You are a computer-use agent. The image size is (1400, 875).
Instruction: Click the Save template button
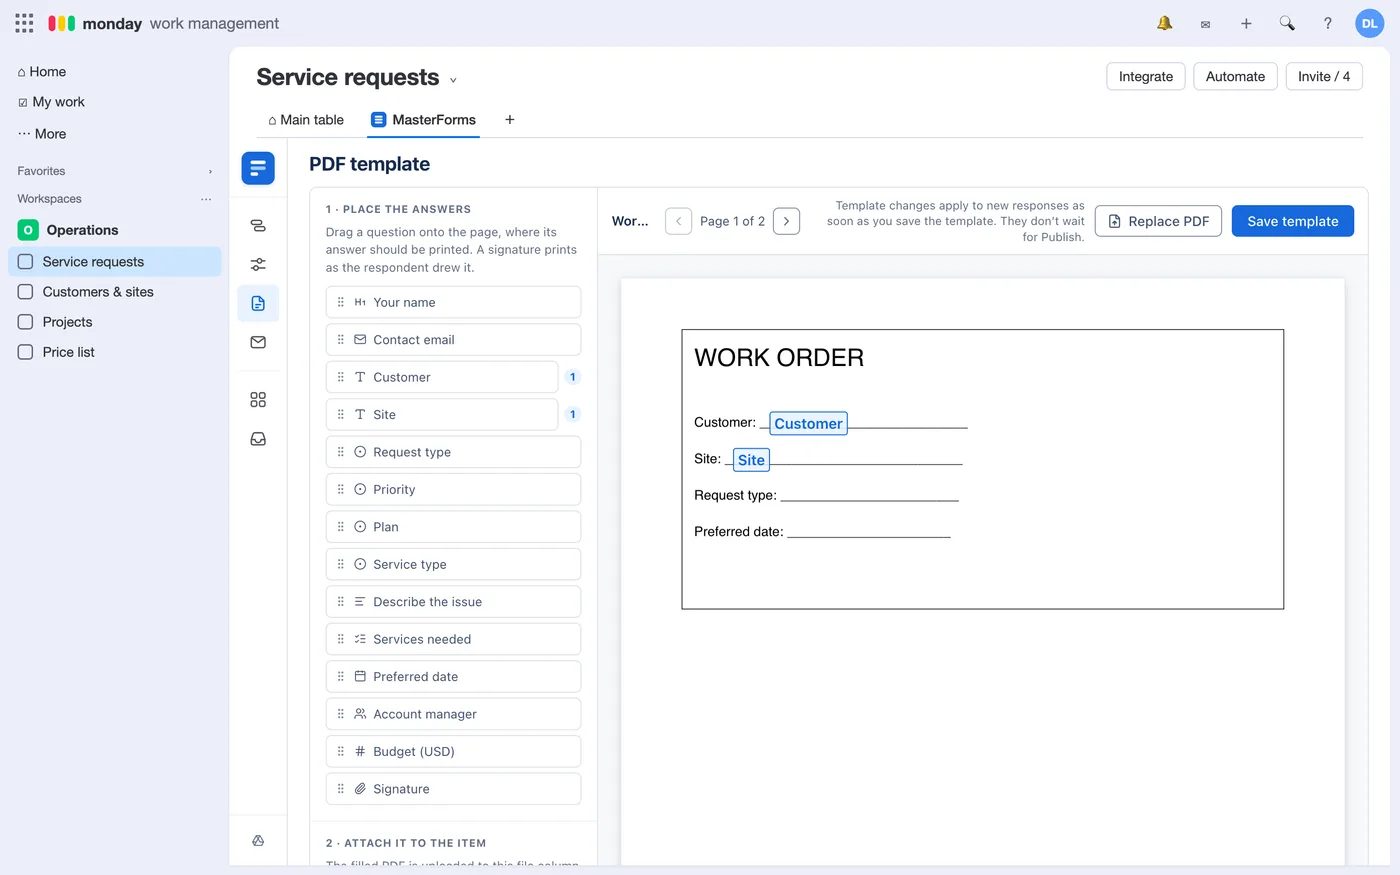[x=1293, y=221]
